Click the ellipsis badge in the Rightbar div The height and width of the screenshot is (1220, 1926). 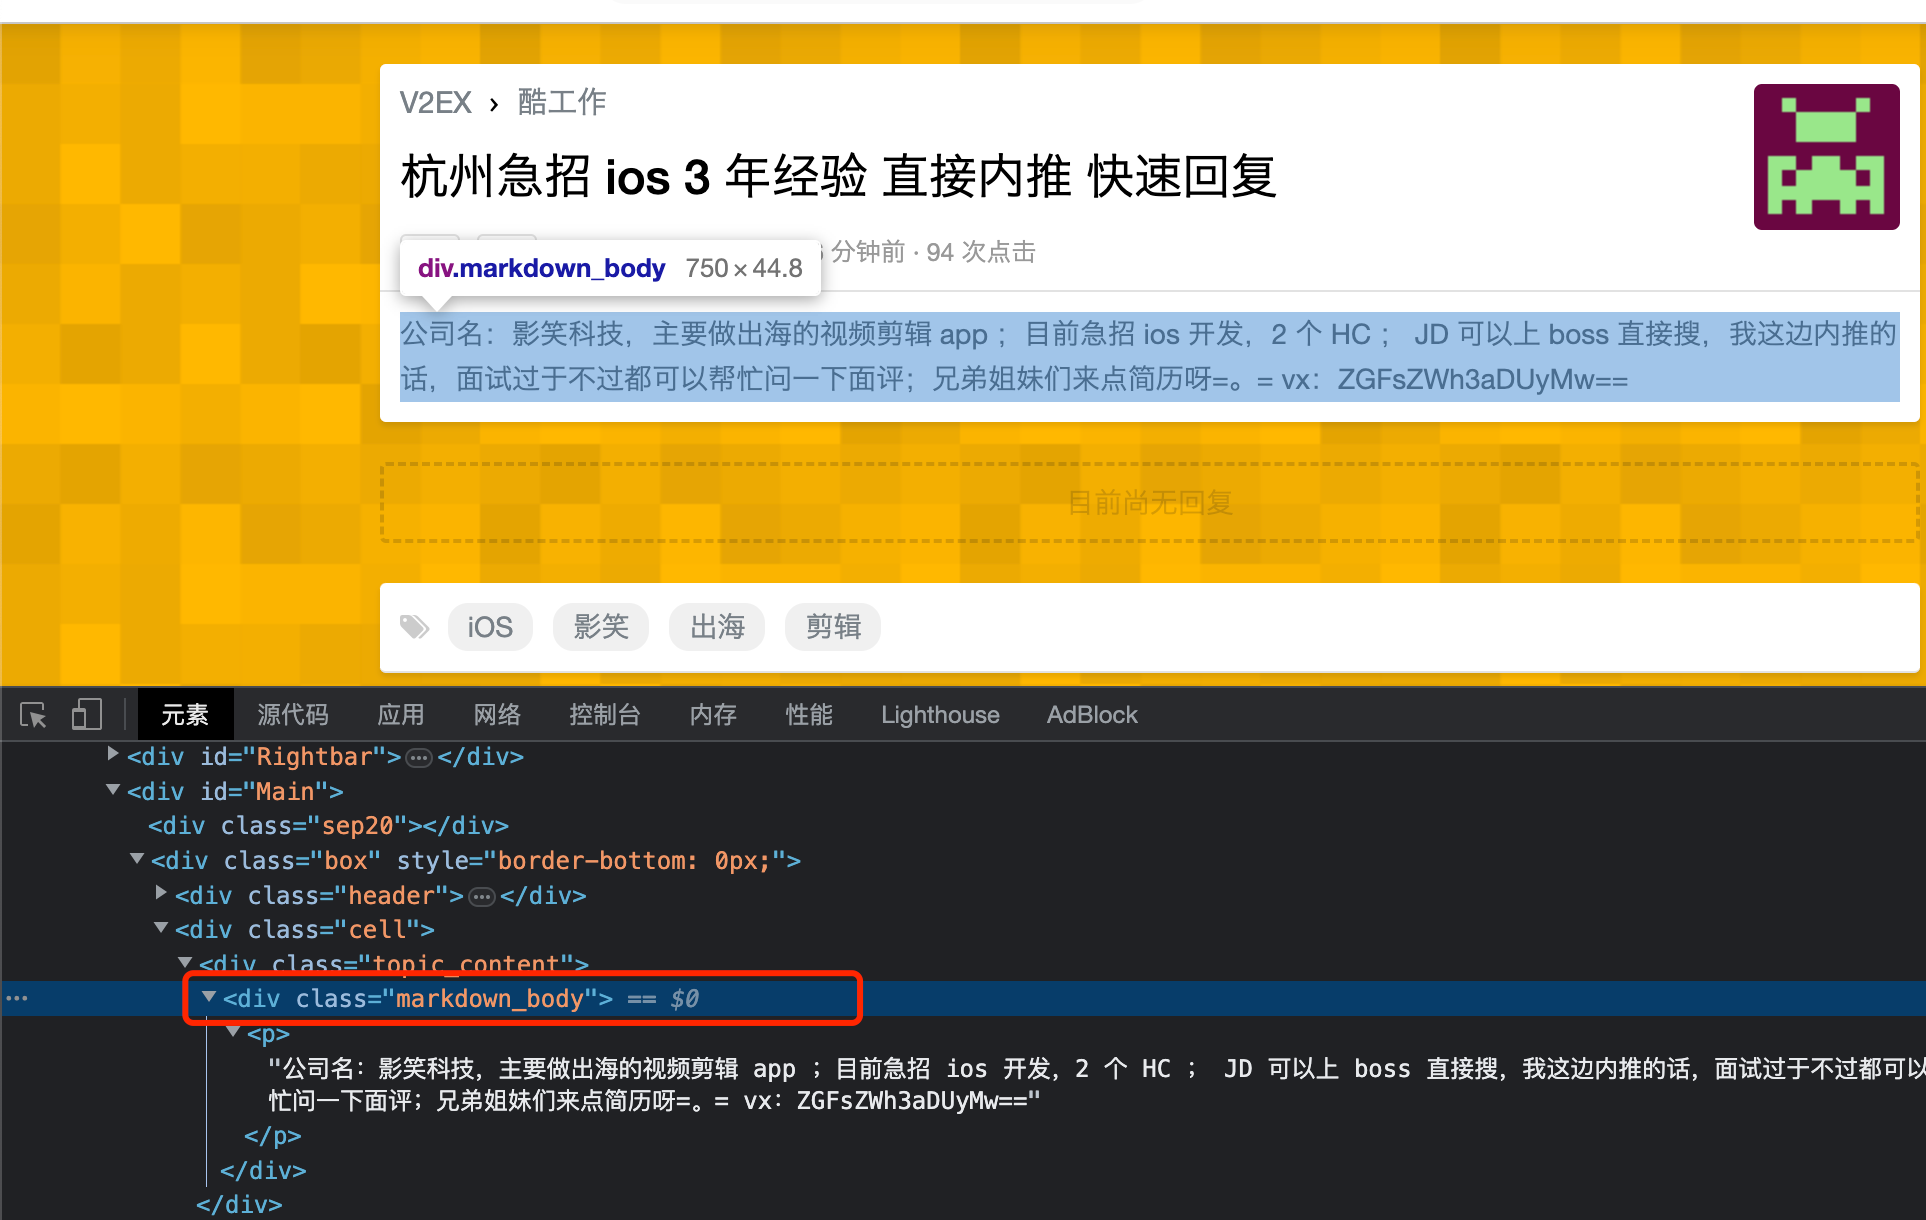coord(419,758)
